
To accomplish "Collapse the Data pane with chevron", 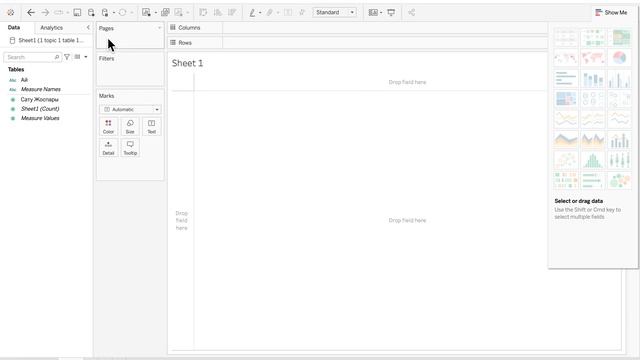I will click(x=88, y=27).
